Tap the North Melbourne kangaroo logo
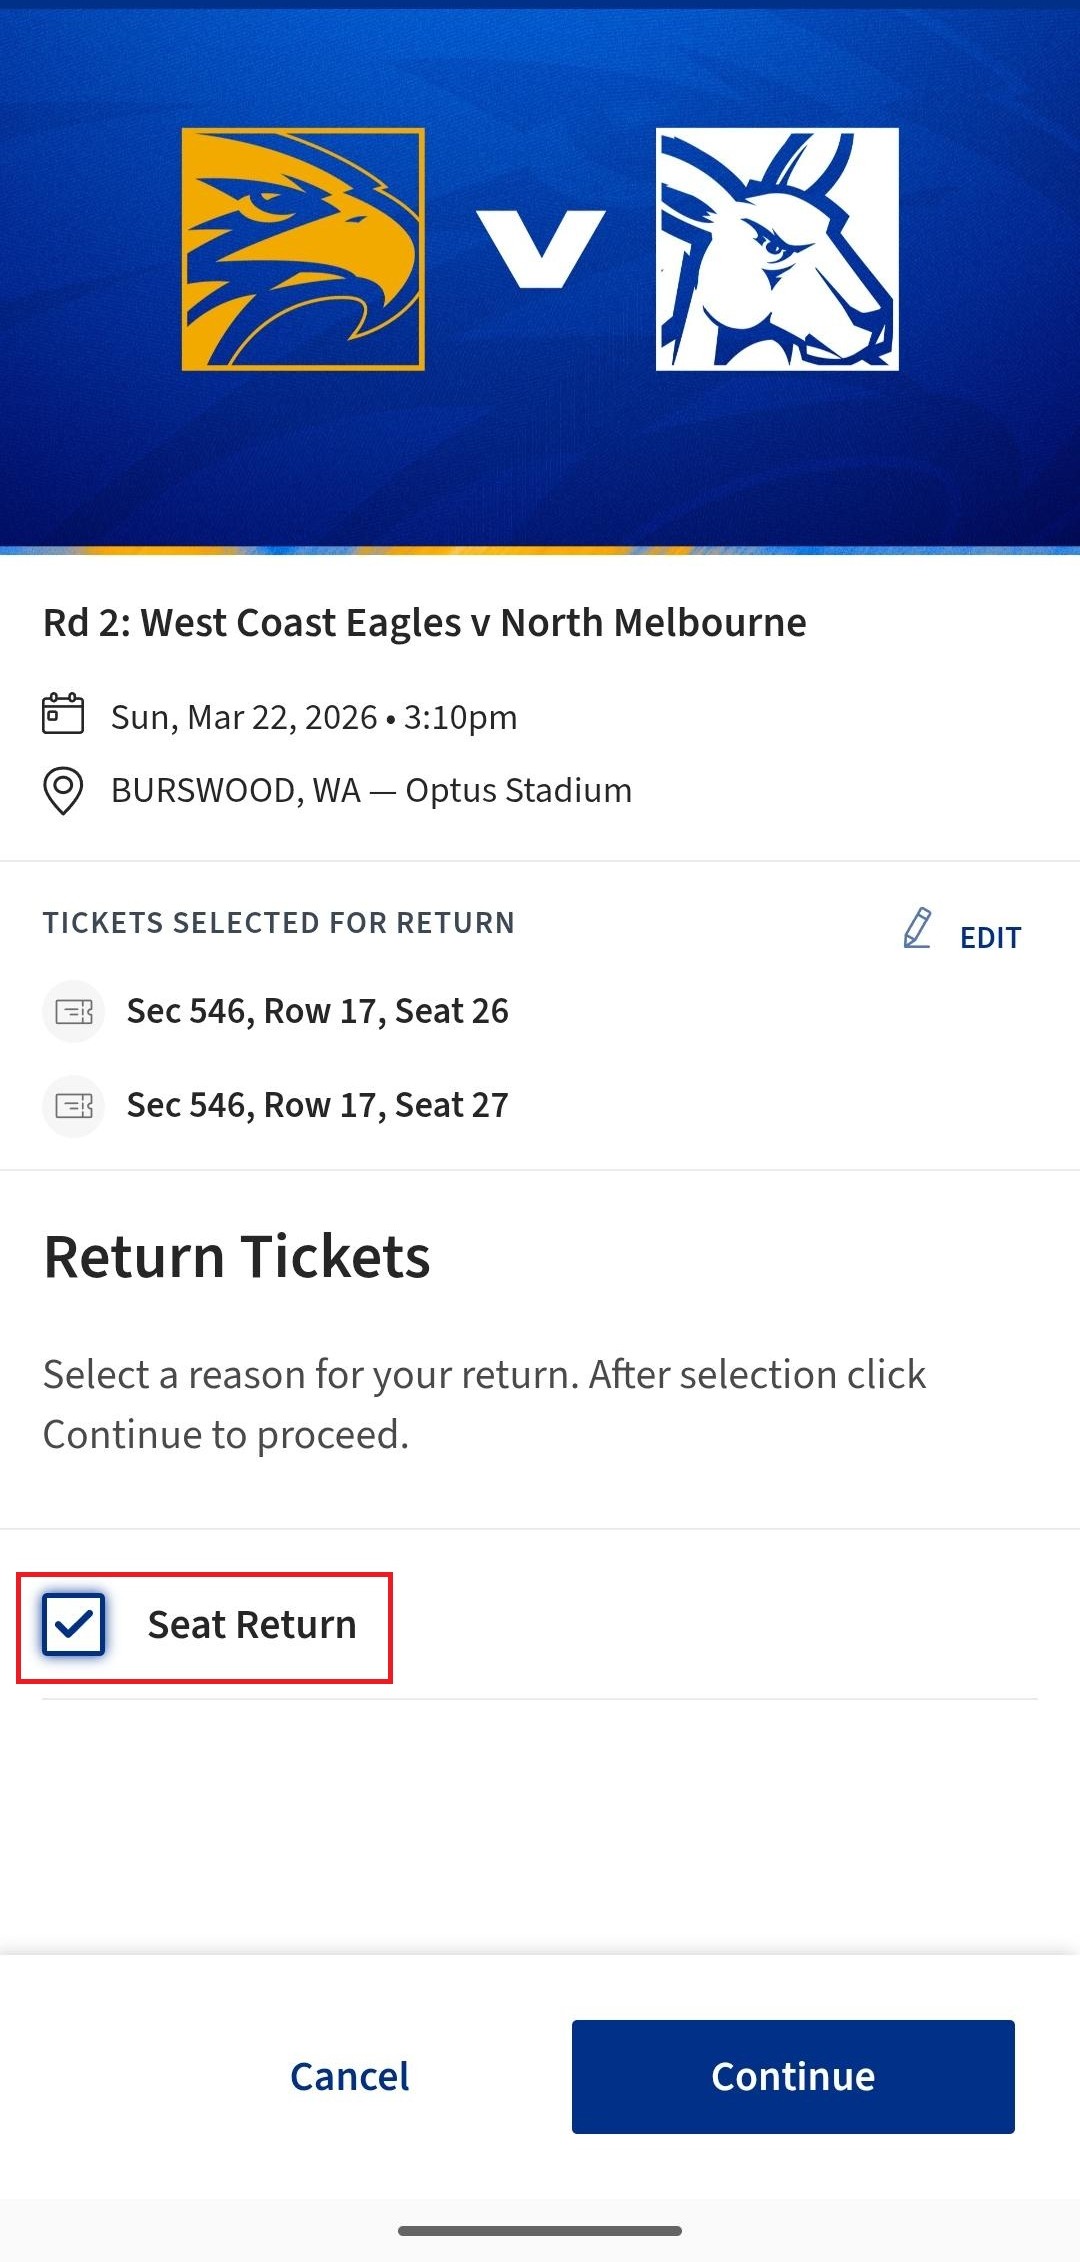Viewport: 1080px width, 2262px height. (x=777, y=249)
